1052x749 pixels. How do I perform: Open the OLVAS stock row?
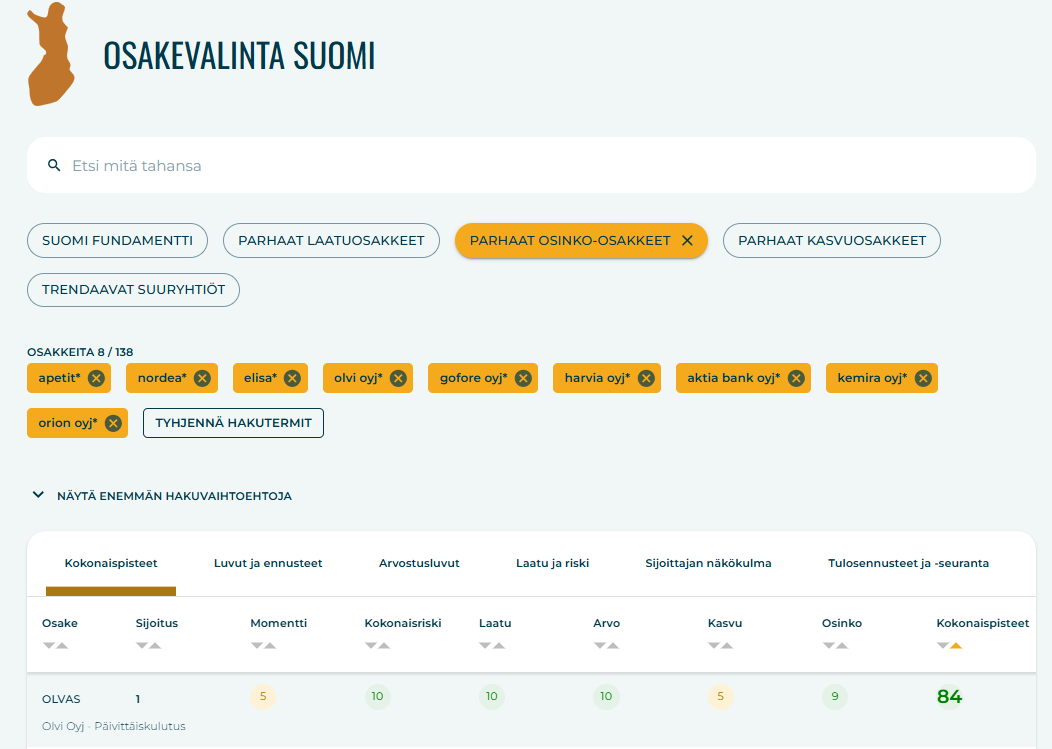point(531,711)
